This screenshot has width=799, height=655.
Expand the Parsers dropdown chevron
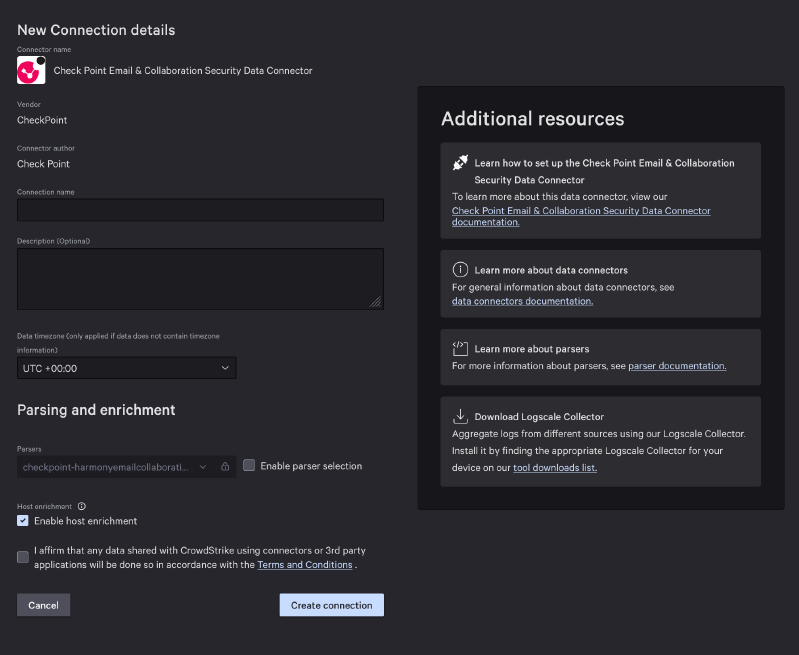pos(204,467)
